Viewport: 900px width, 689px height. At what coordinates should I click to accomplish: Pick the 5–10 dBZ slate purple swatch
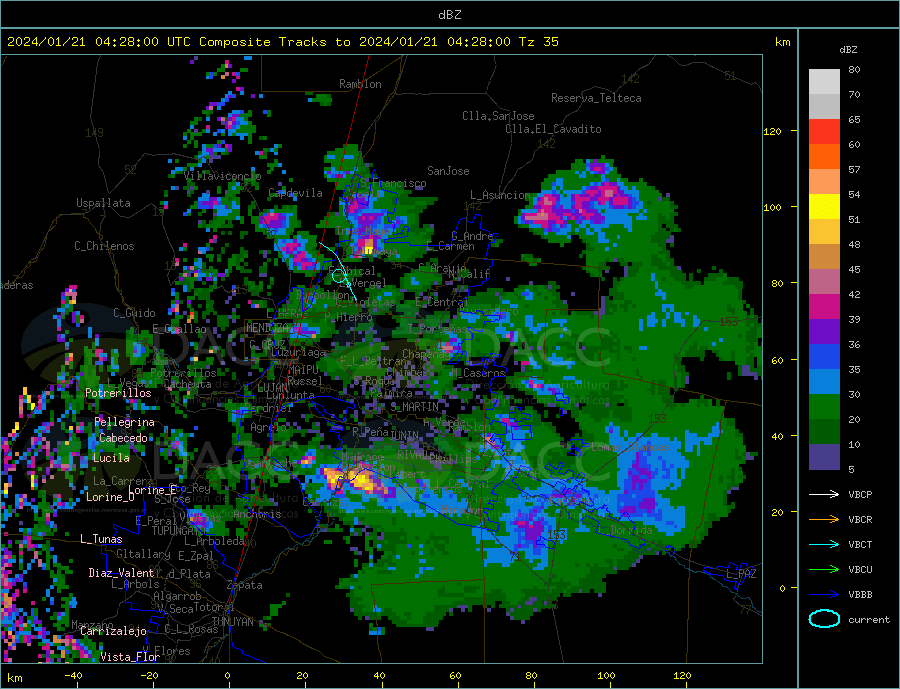click(824, 457)
